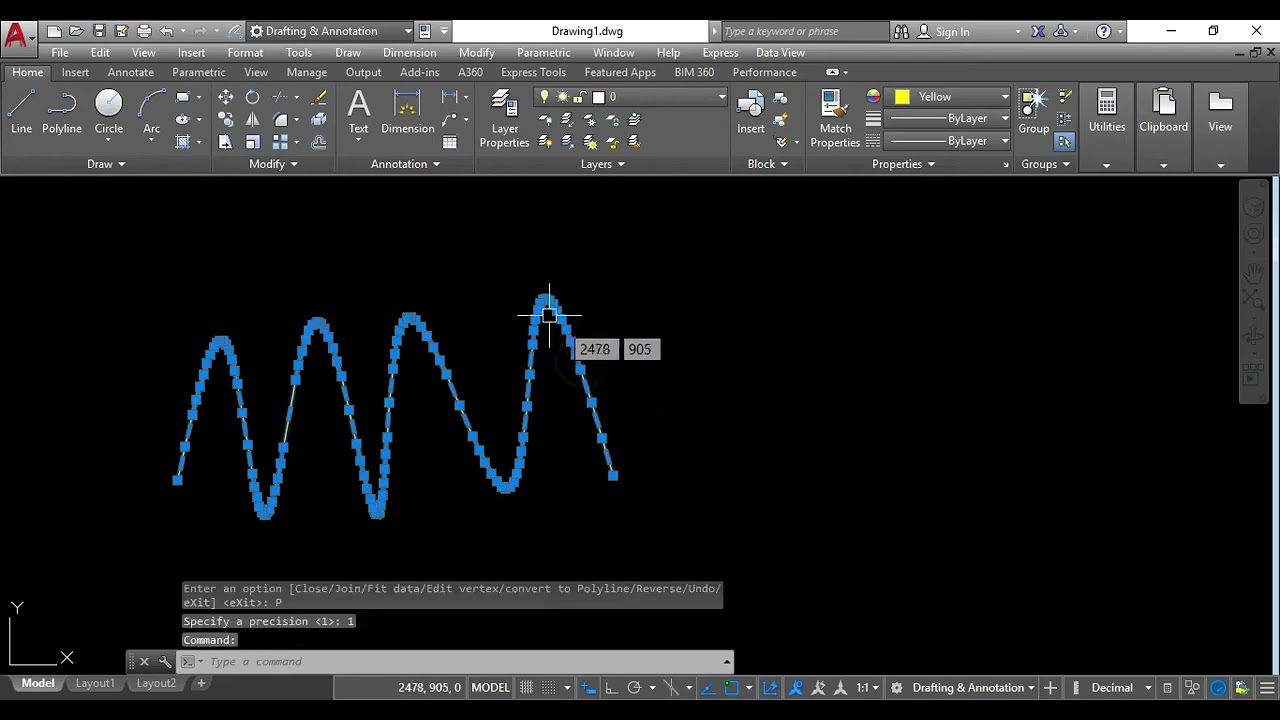Click the Dimension tool
The height and width of the screenshot is (720, 1280).
[x=407, y=112]
